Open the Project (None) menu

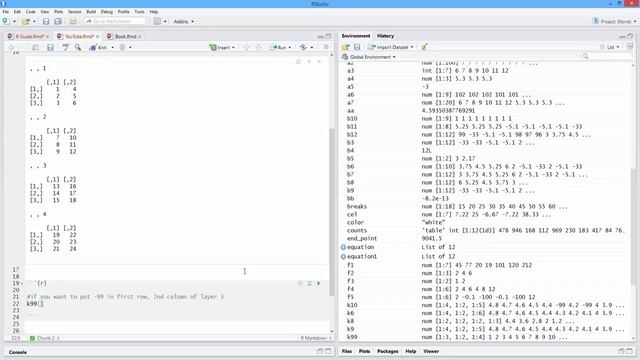614,21
